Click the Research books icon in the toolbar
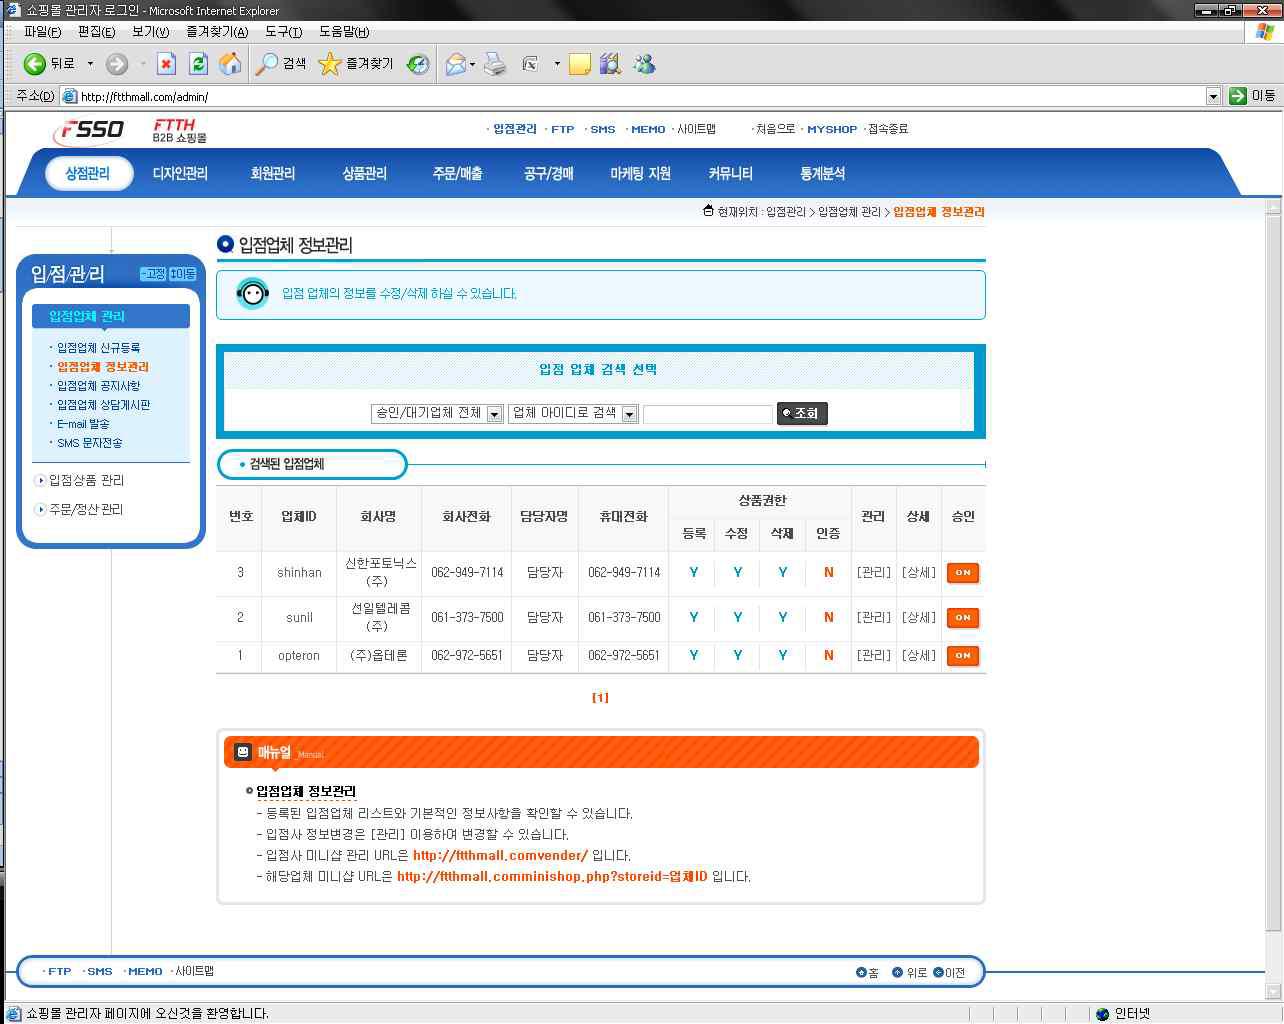 pyautogui.click(x=610, y=64)
